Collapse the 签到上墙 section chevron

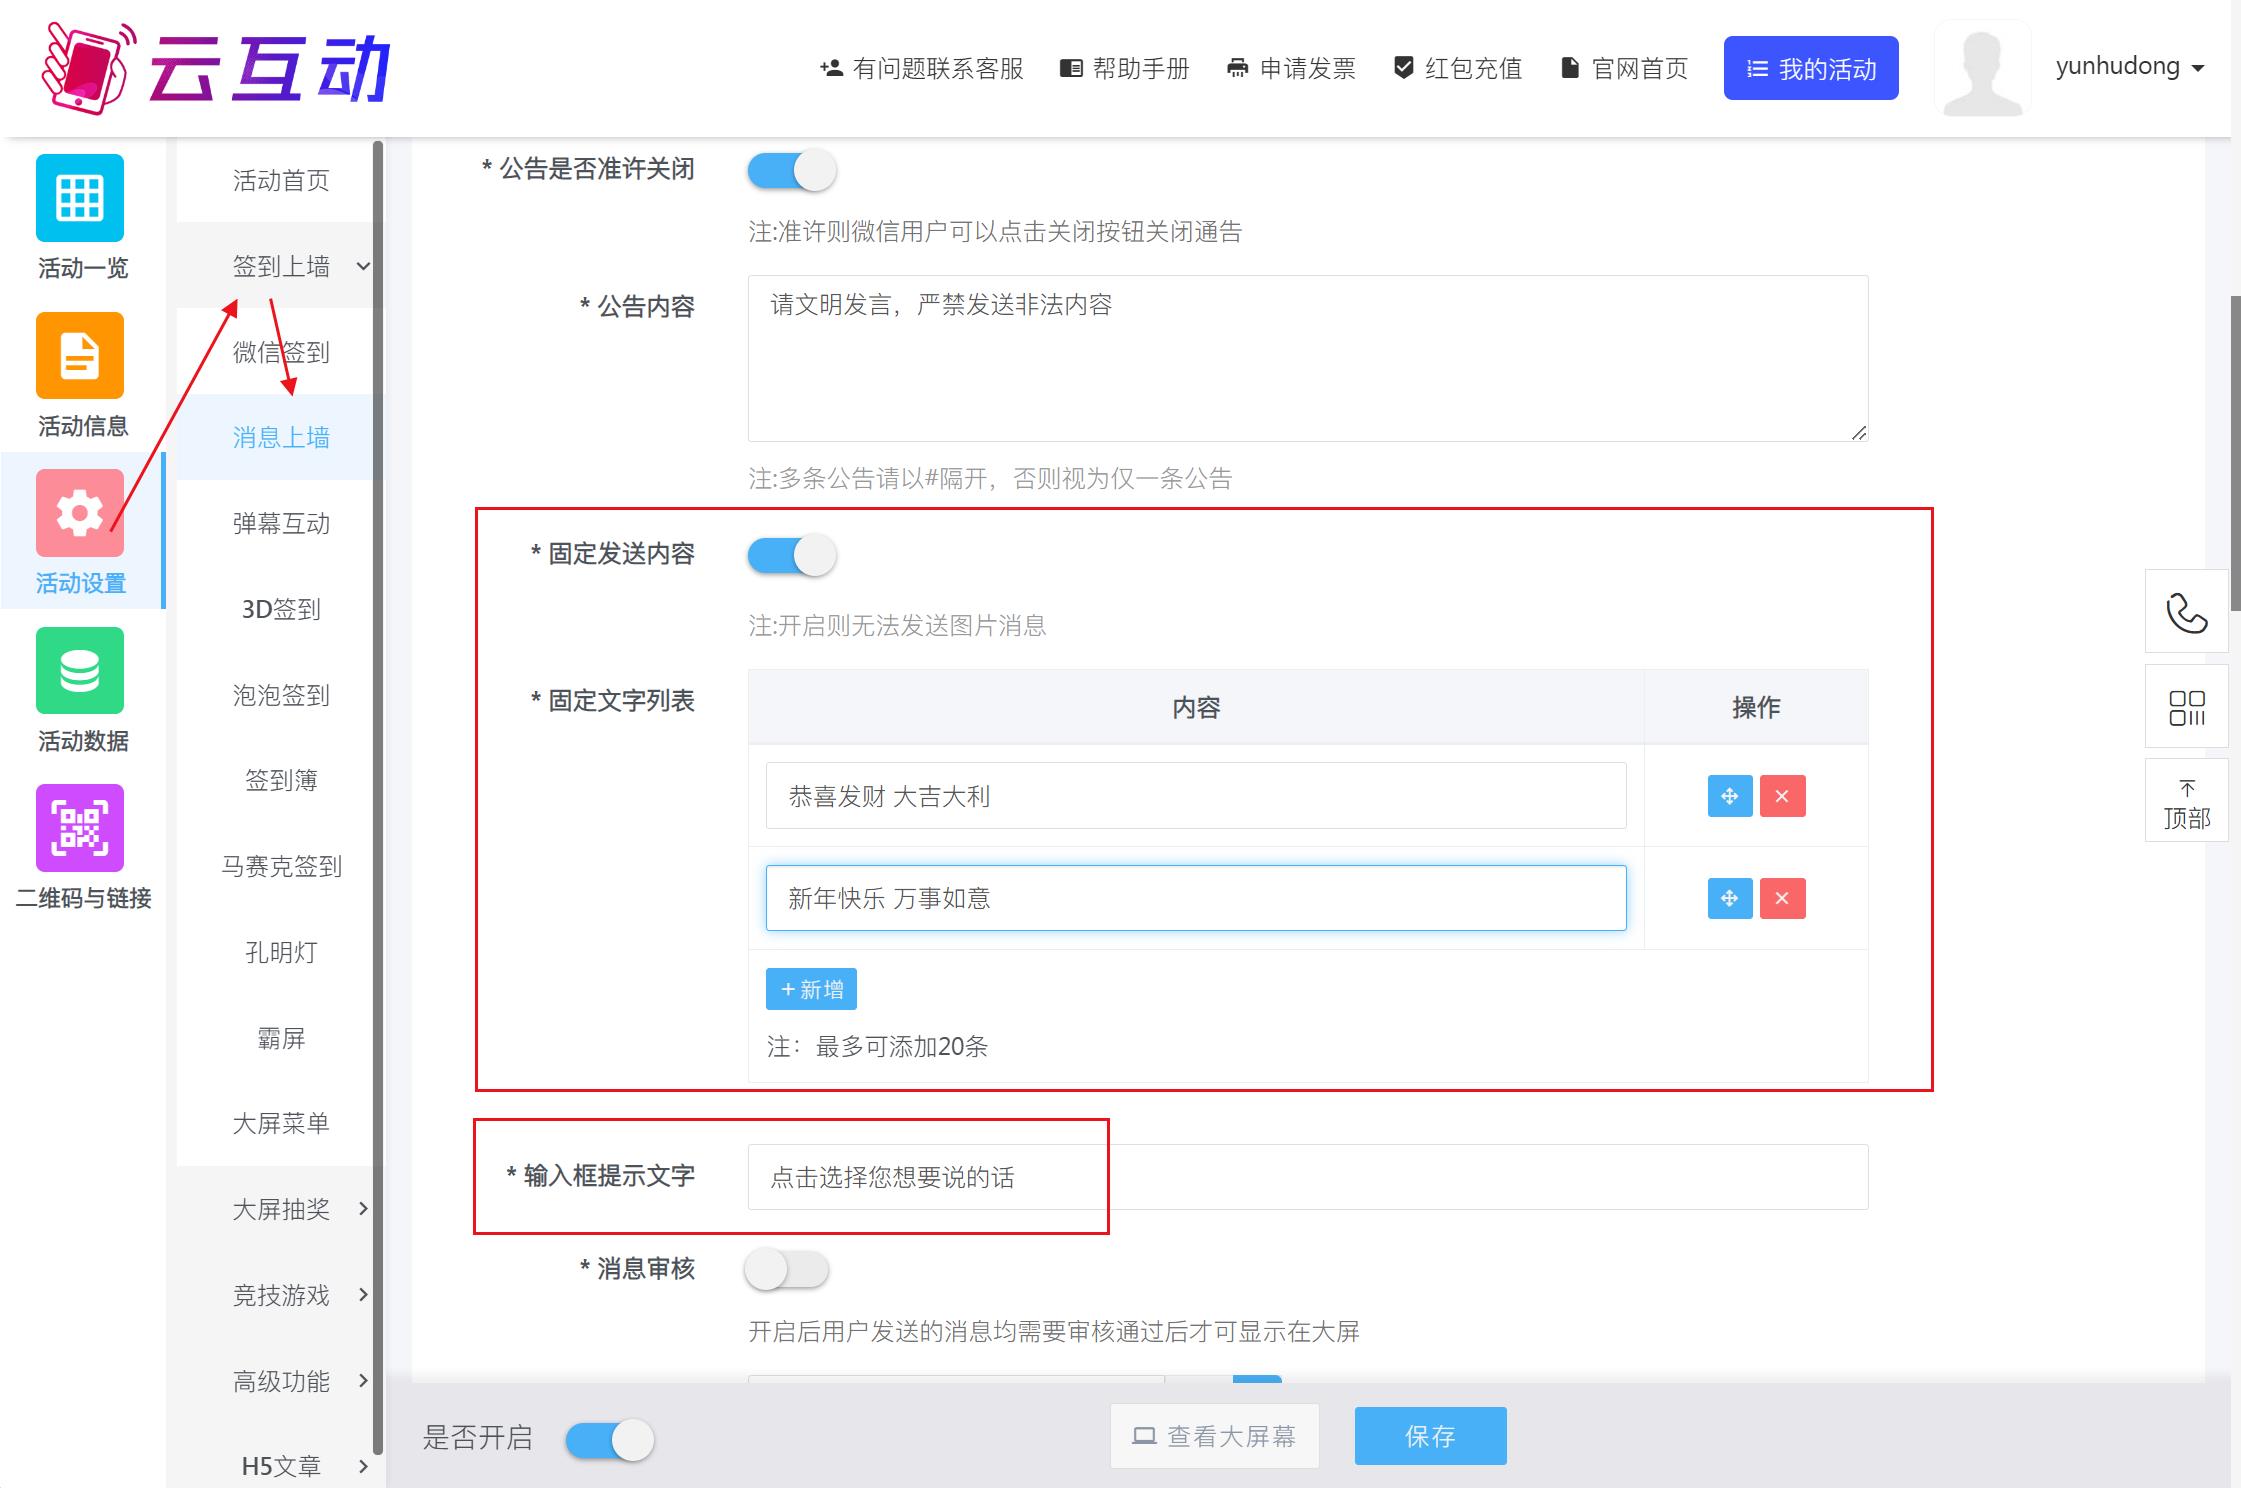pos(363,266)
